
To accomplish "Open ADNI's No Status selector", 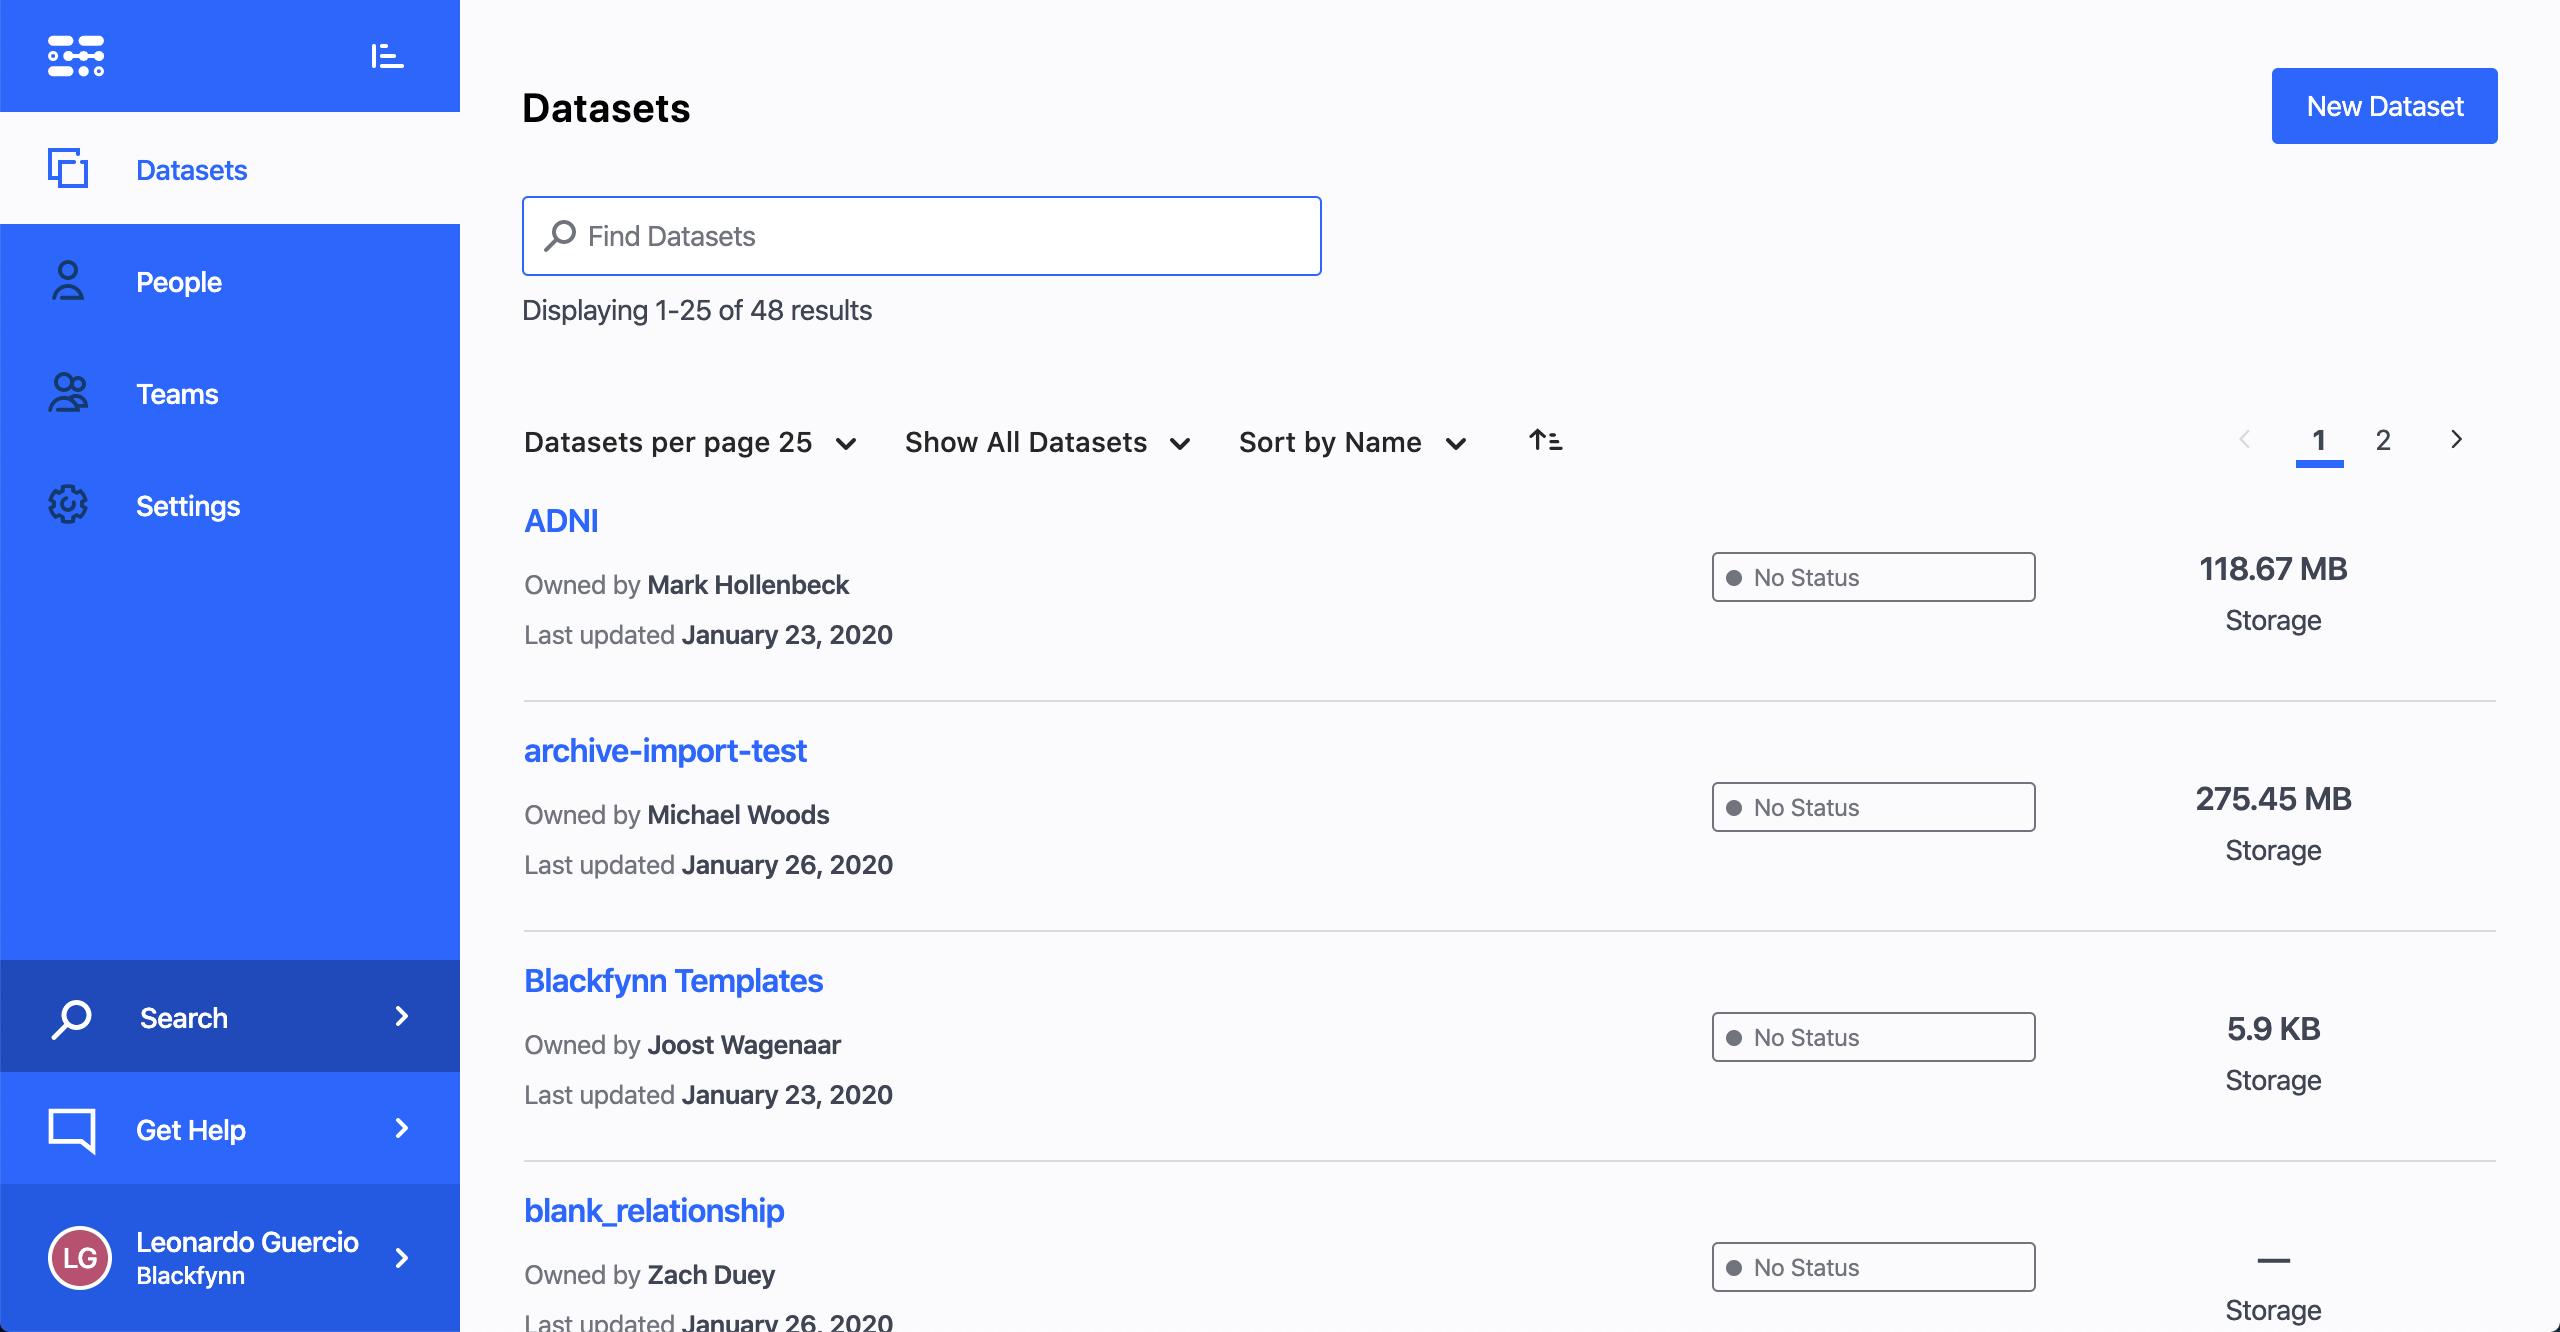I will (1873, 577).
